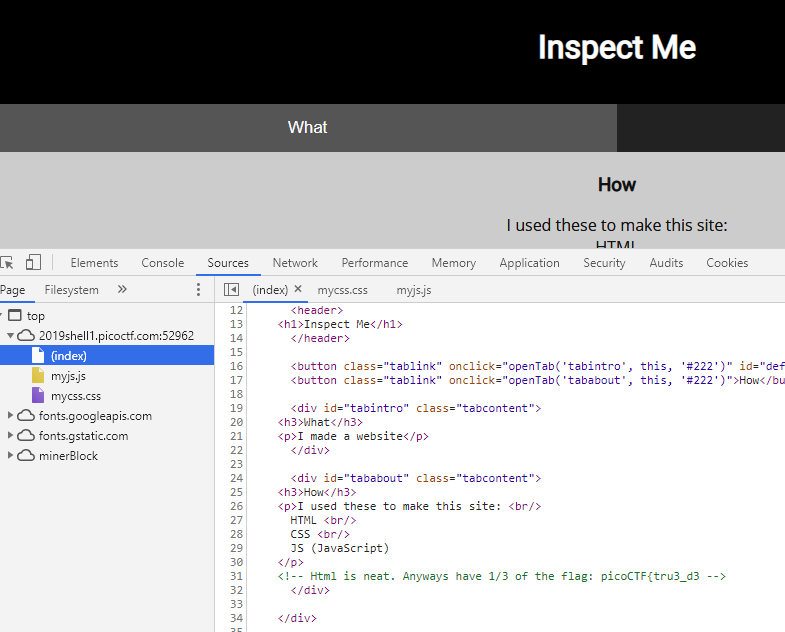The height and width of the screenshot is (632, 785).
Task: Click the What tab button on page
Action: pos(308,128)
